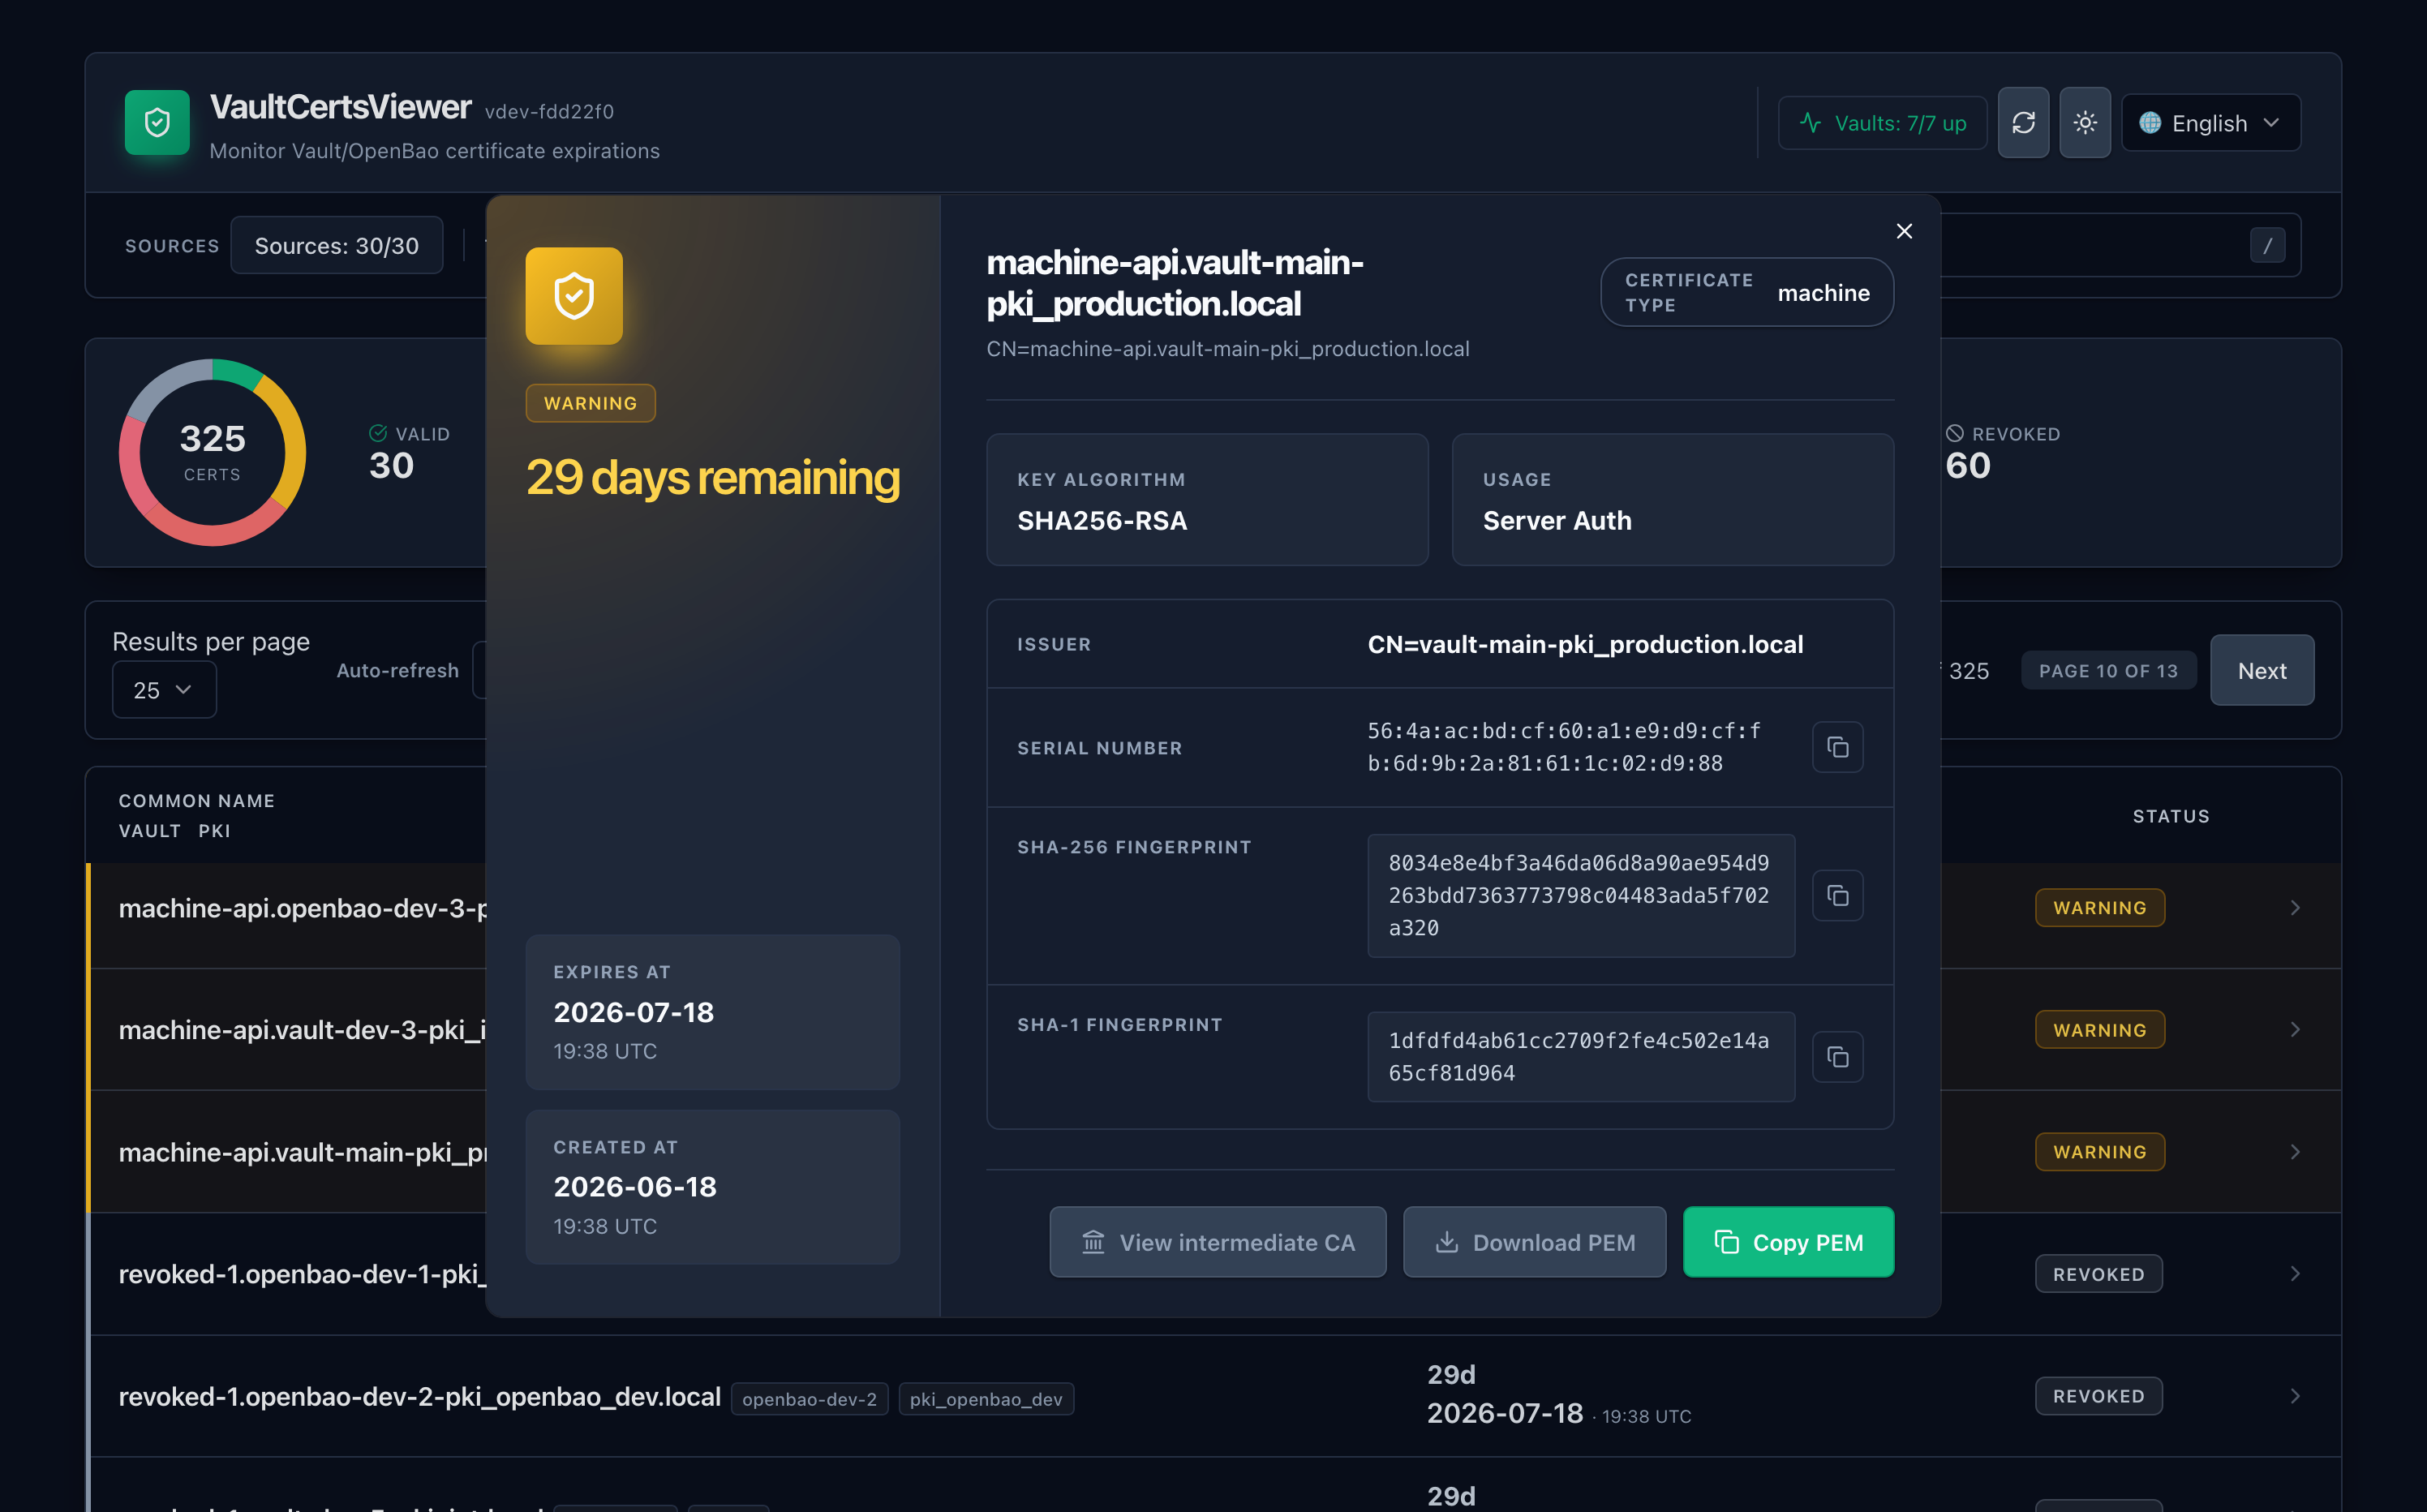2427x1512 pixels.
Task: Expand the revoked-1.openbao-dev-2 row chevron
Action: coord(2295,1396)
